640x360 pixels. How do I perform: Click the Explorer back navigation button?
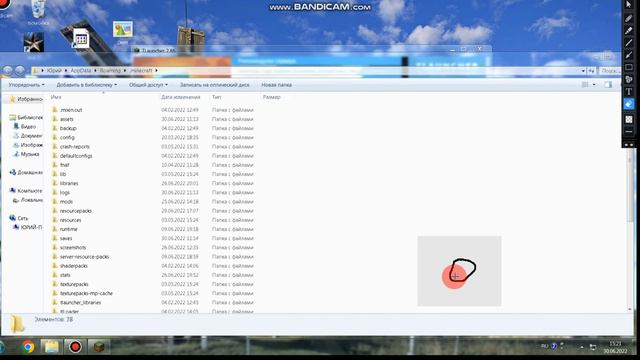tap(7, 70)
